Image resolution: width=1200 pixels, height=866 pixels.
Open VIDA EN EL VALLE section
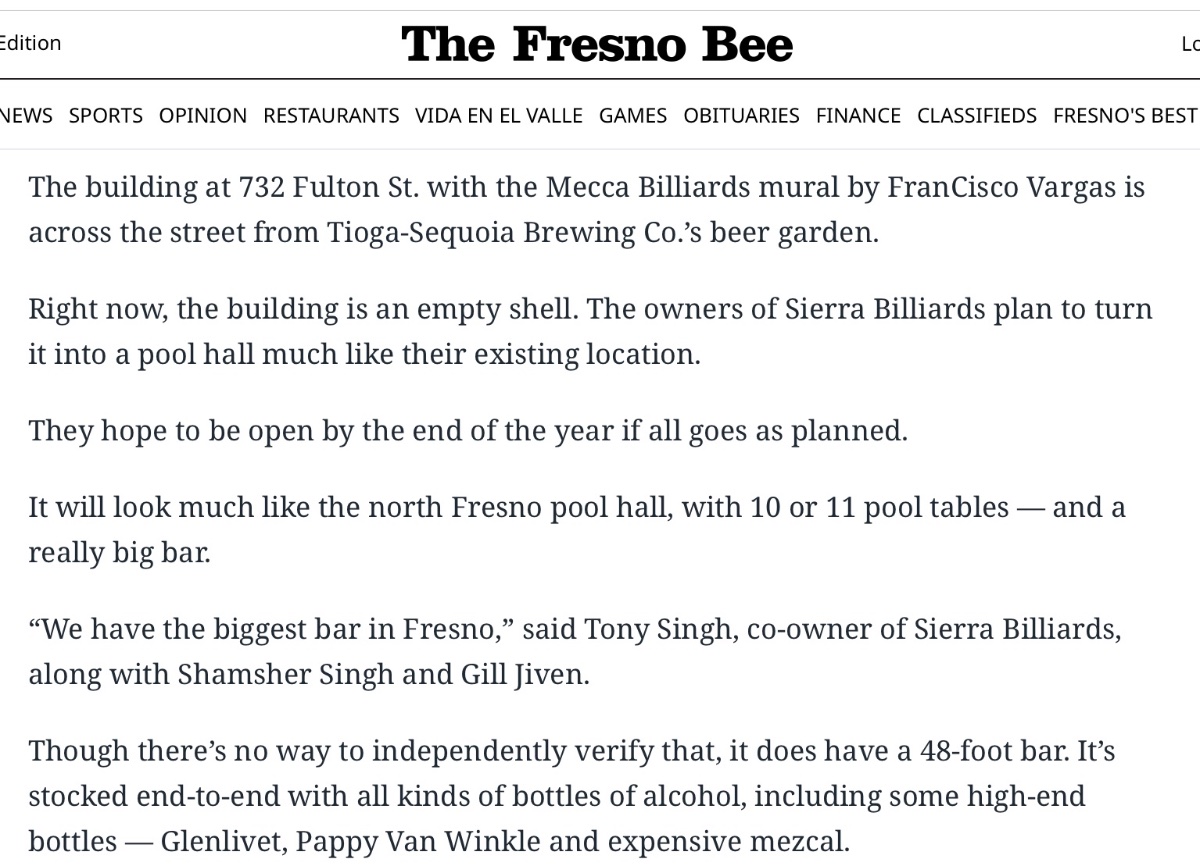click(x=499, y=115)
